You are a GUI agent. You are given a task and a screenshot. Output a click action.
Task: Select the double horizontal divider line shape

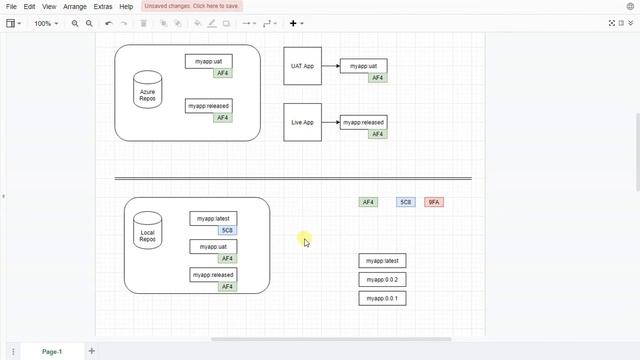click(x=293, y=178)
